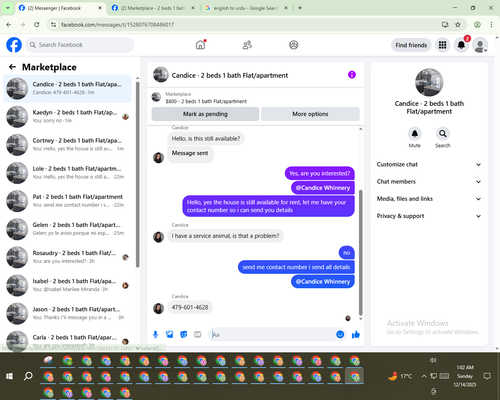500x400 pixels.
Task: Open the Facebook menu grid icon
Action: coord(442,45)
